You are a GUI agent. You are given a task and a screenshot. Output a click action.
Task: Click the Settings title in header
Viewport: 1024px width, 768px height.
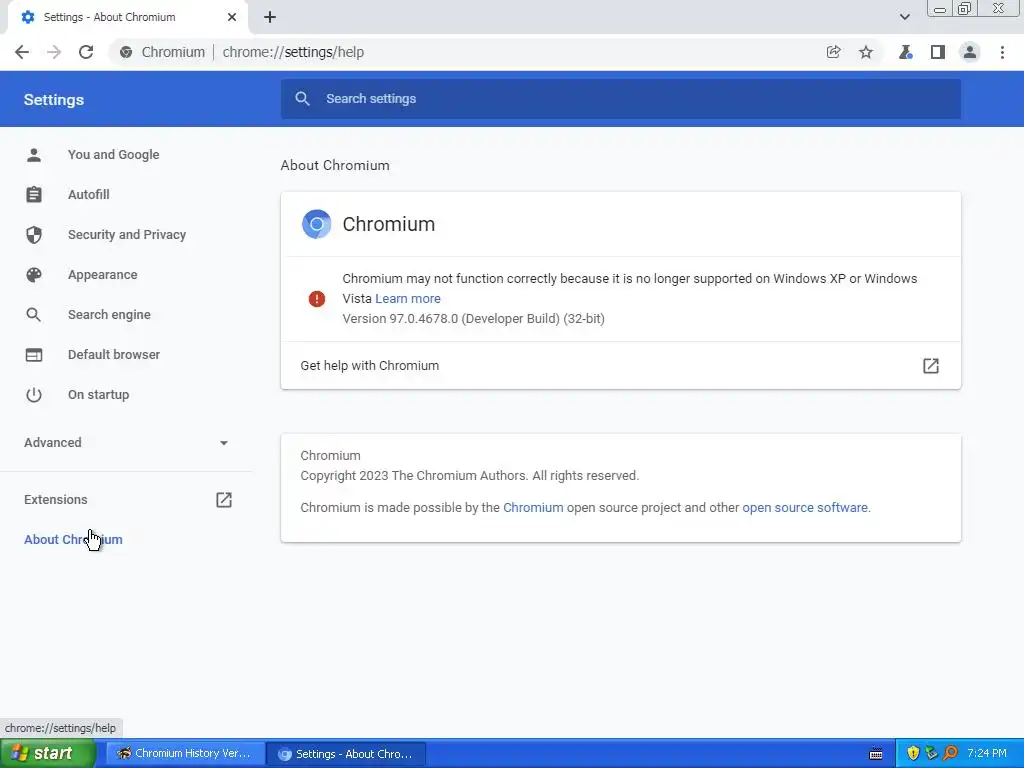54,100
